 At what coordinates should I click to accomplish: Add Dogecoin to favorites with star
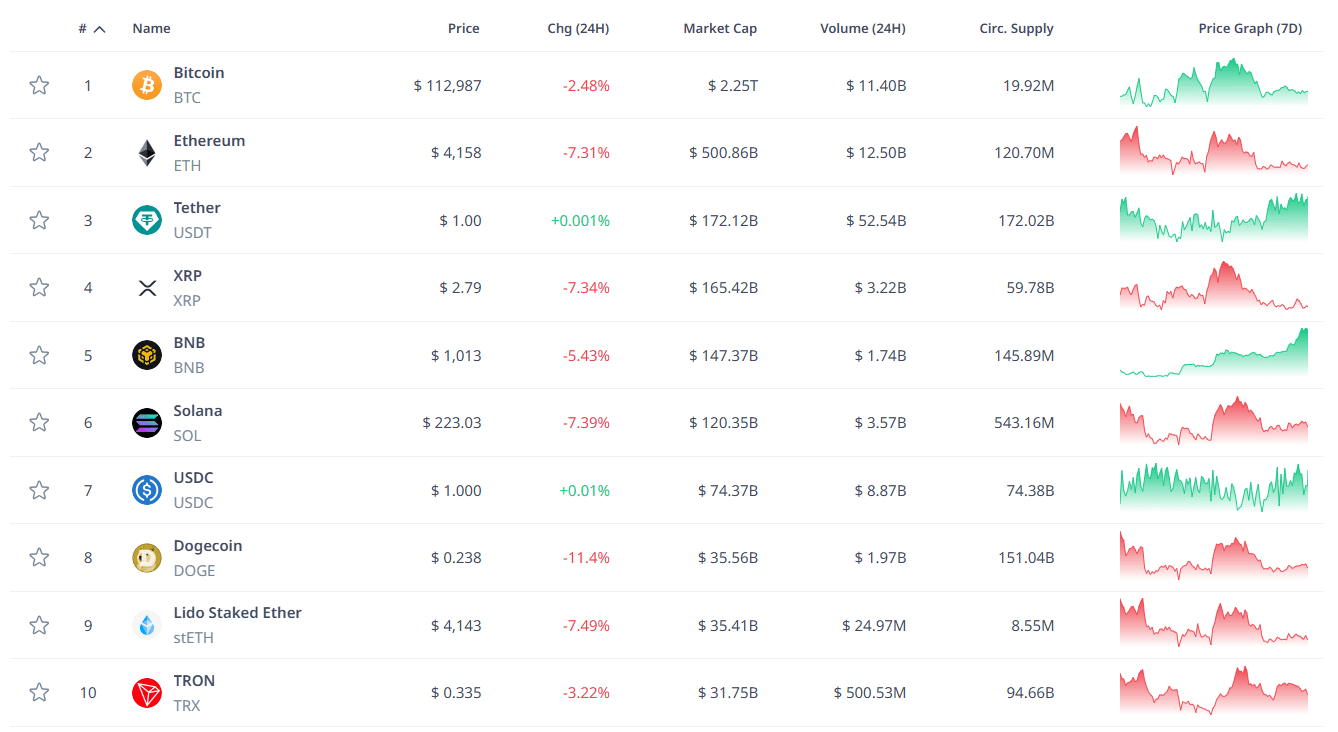39,558
